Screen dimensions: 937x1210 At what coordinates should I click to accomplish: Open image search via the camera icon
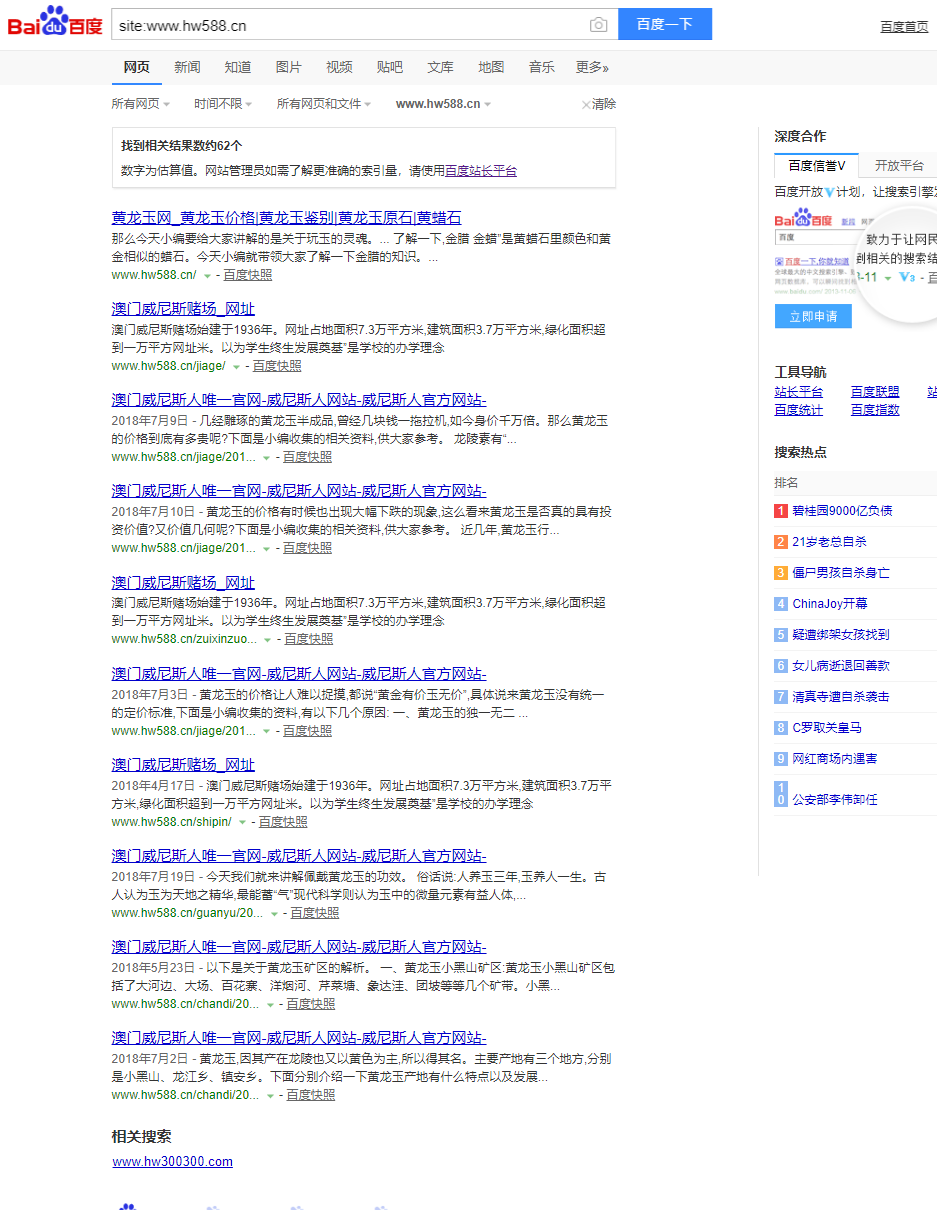598,25
